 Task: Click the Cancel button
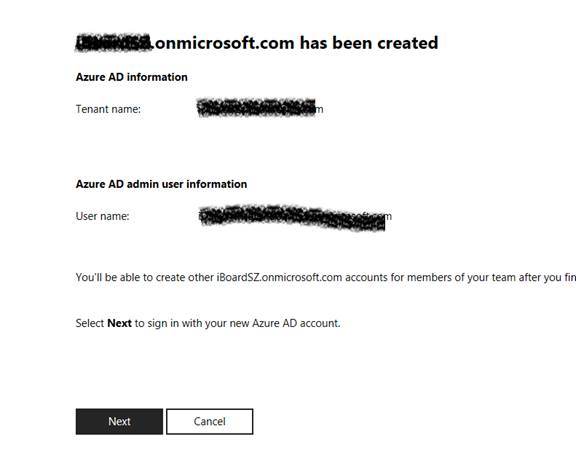209,421
